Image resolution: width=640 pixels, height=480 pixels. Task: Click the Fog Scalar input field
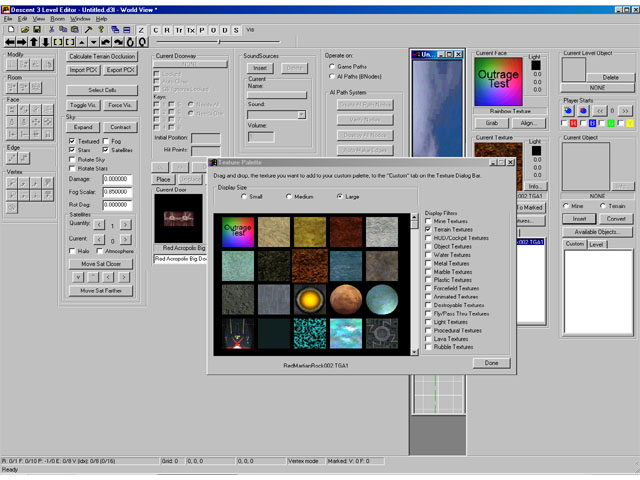pos(118,192)
